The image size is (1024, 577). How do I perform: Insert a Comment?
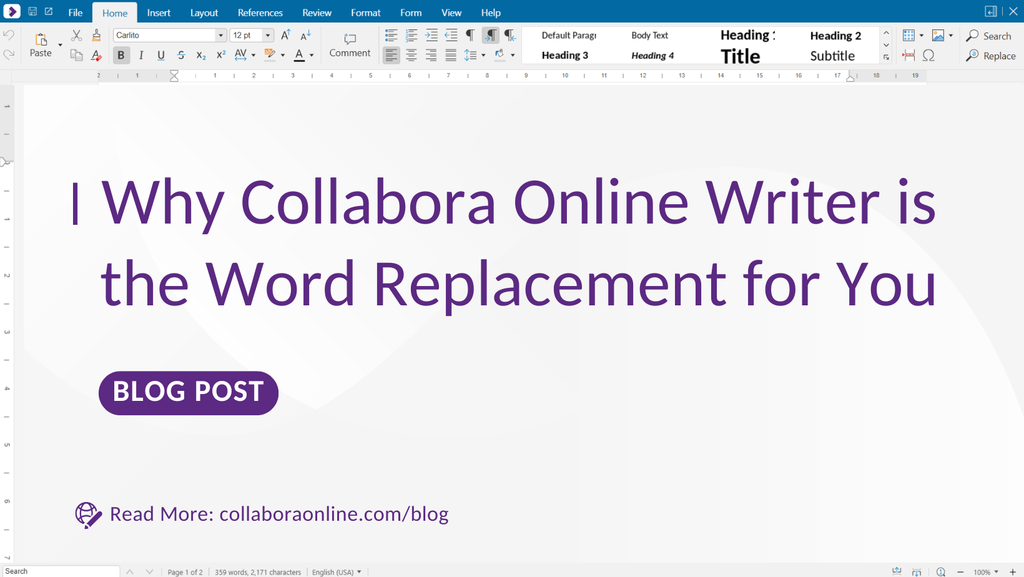(349, 45)
